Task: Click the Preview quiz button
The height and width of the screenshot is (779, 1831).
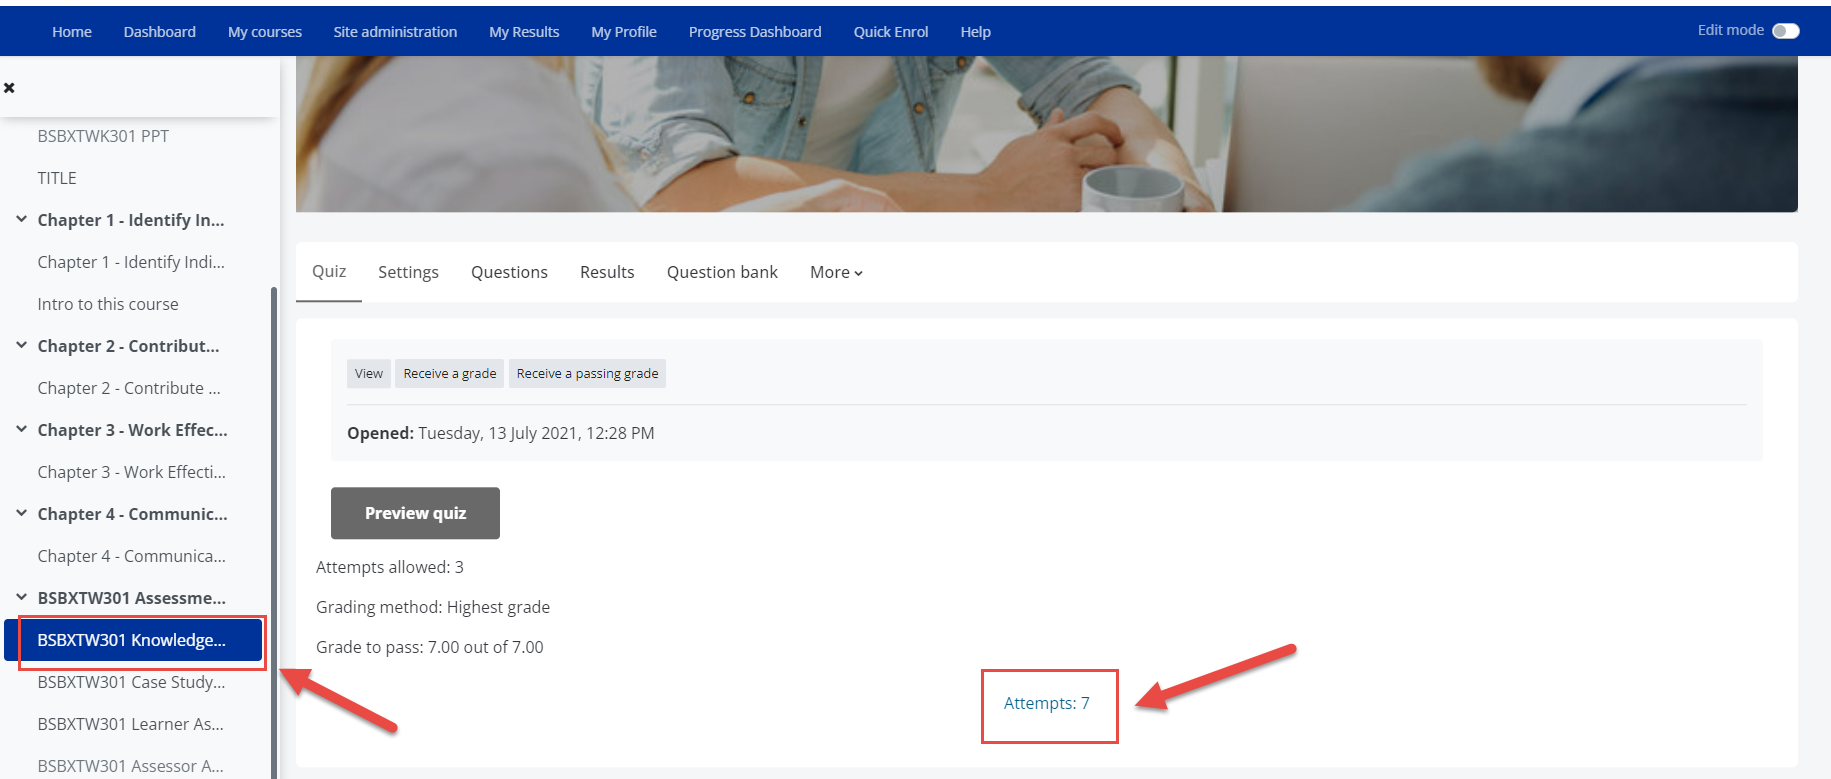Action: [415, 513]
